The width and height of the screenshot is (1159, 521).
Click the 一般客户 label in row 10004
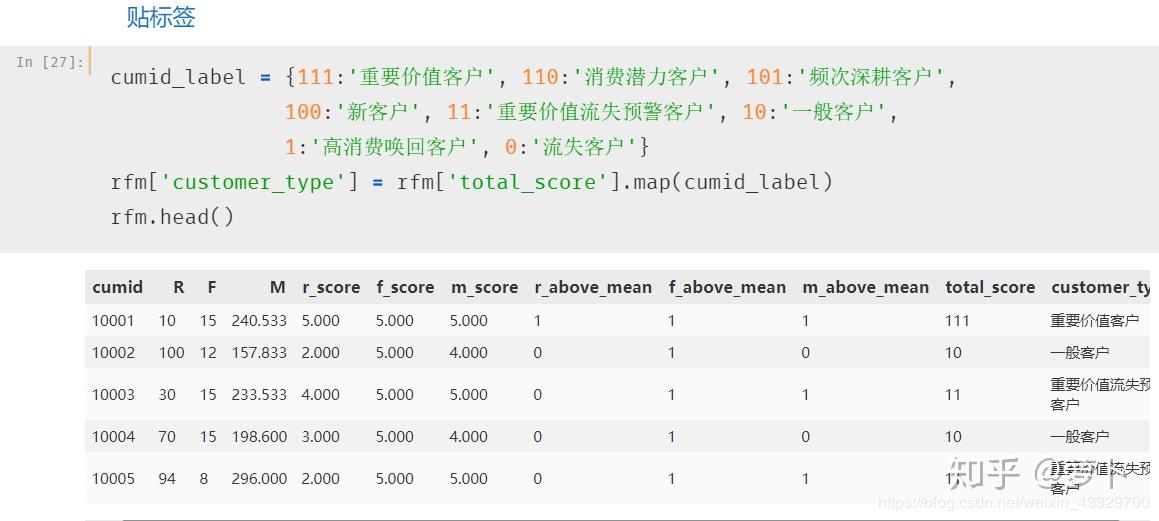click(1080, 437)
